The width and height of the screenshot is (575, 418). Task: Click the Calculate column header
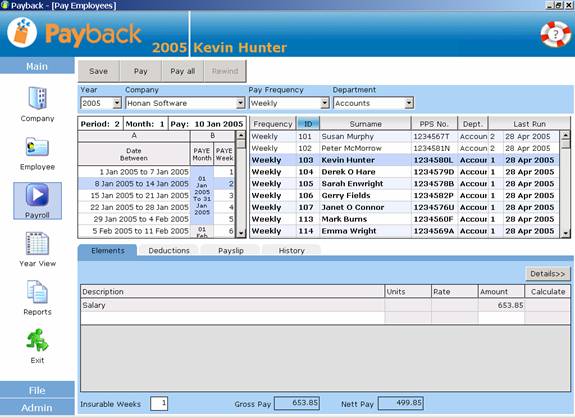tap(547, 292)
